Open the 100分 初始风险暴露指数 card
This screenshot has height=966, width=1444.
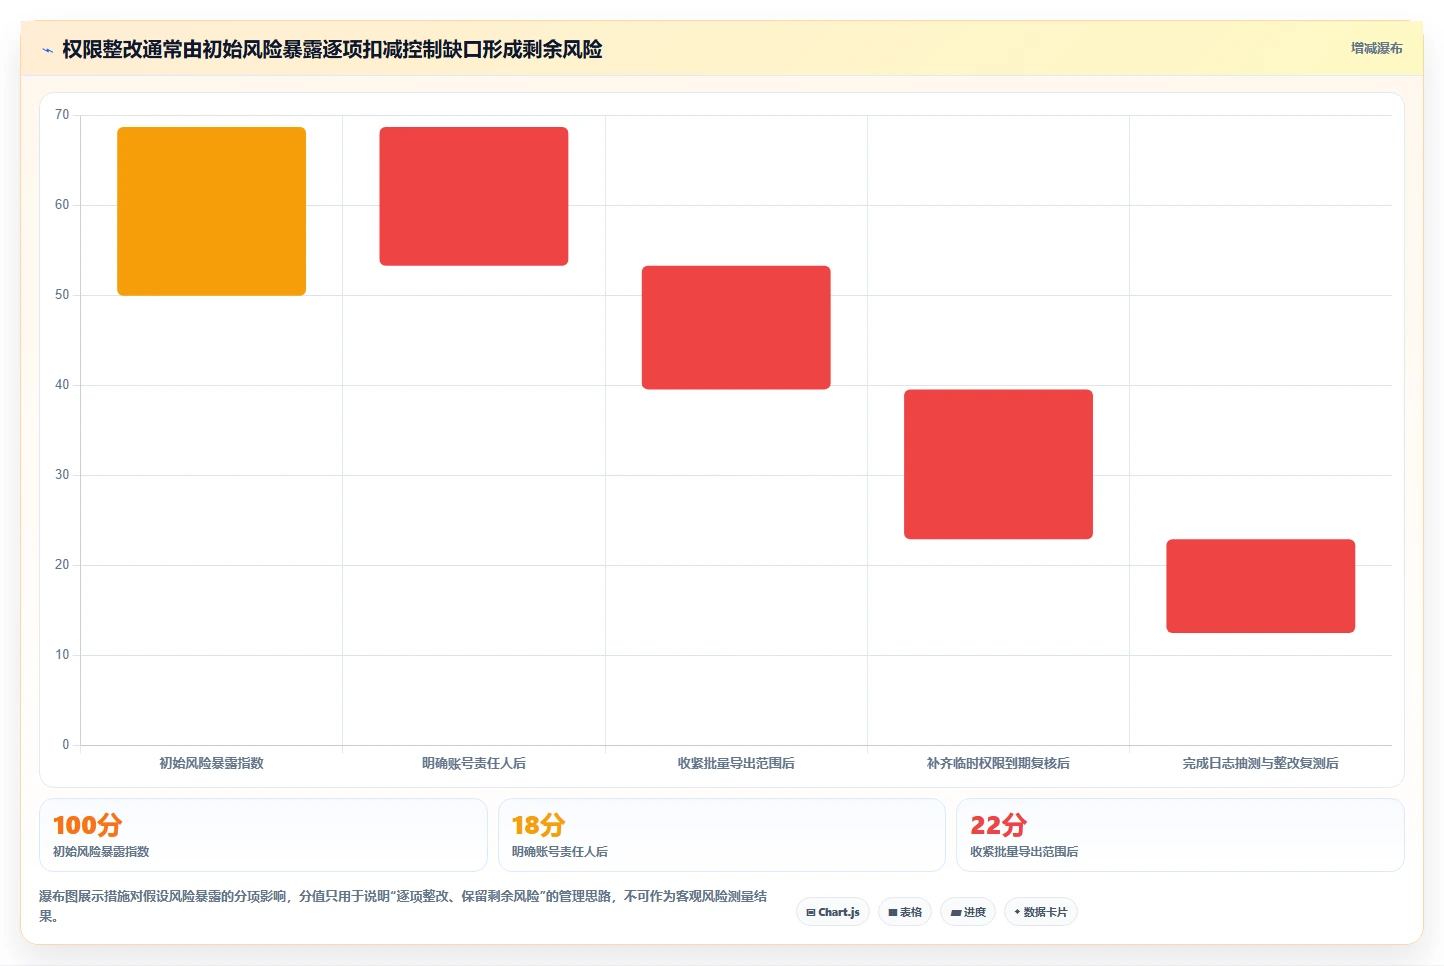click(263, 835)
